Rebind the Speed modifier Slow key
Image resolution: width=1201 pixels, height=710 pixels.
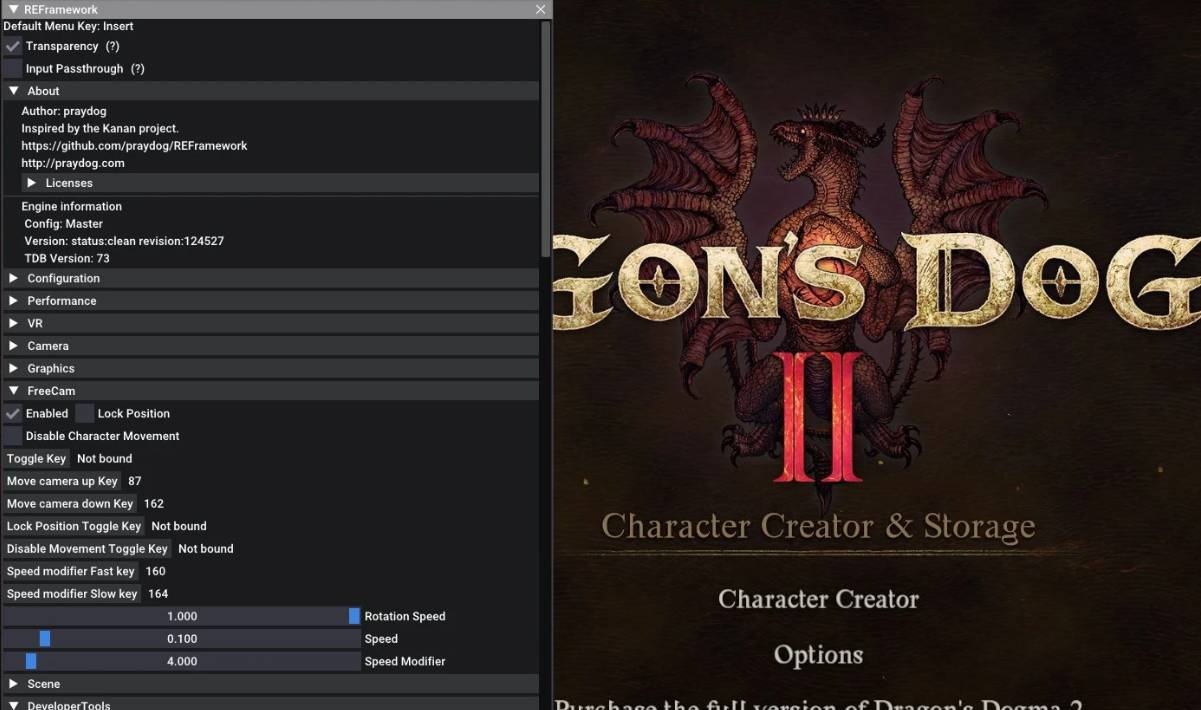click(x=72, y=594)
